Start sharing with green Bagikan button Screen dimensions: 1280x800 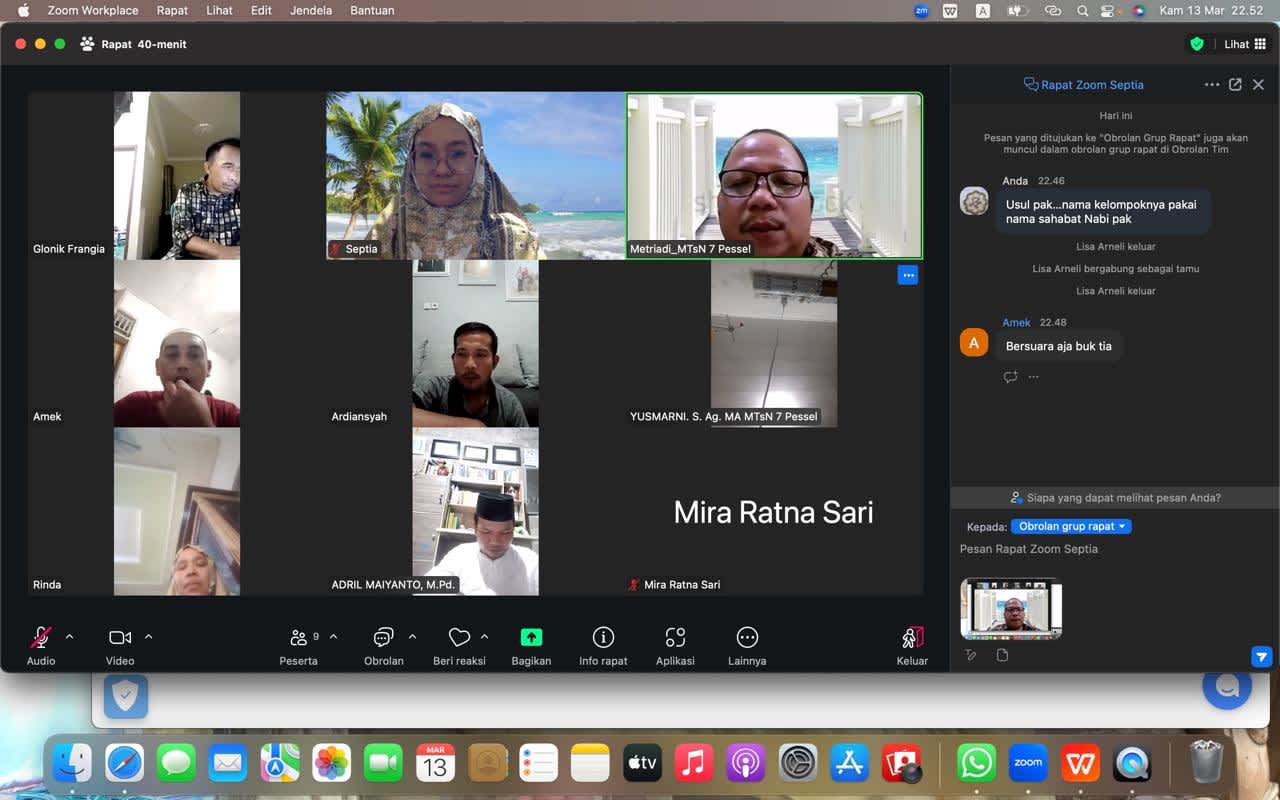tap(531, 646)
